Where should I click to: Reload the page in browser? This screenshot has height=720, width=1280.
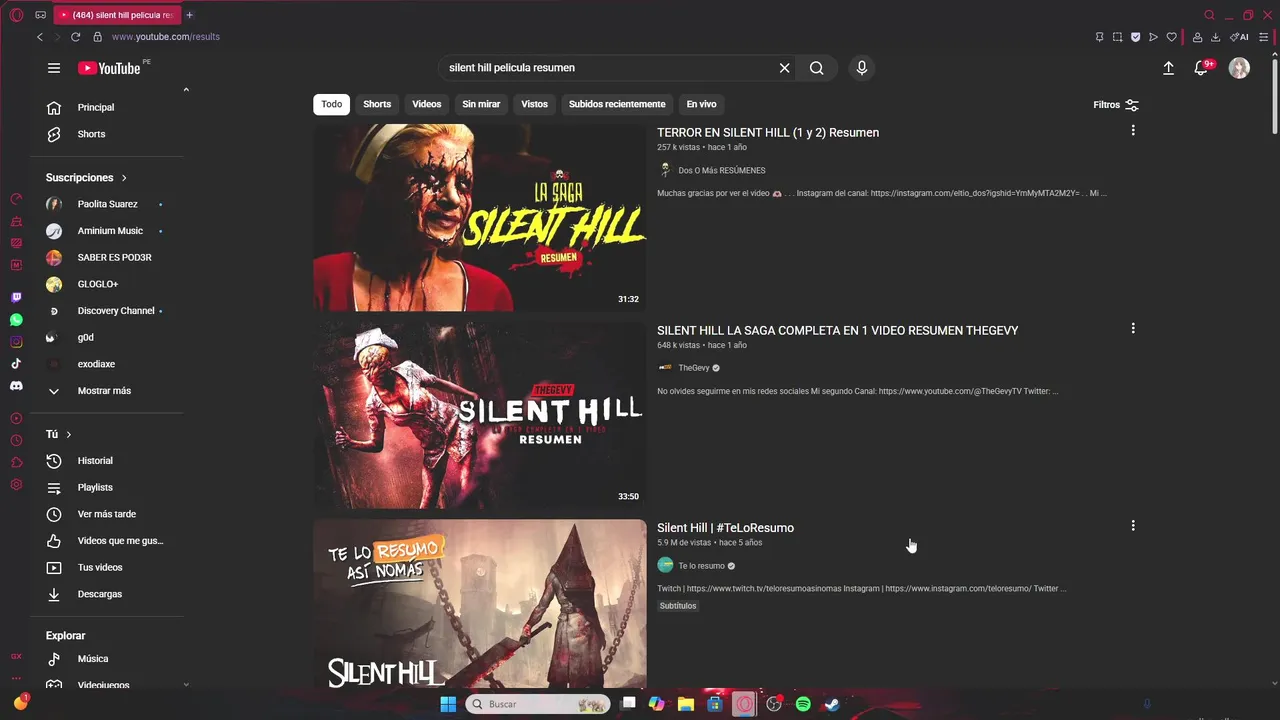pyautogui.click(x=75, y=37)
